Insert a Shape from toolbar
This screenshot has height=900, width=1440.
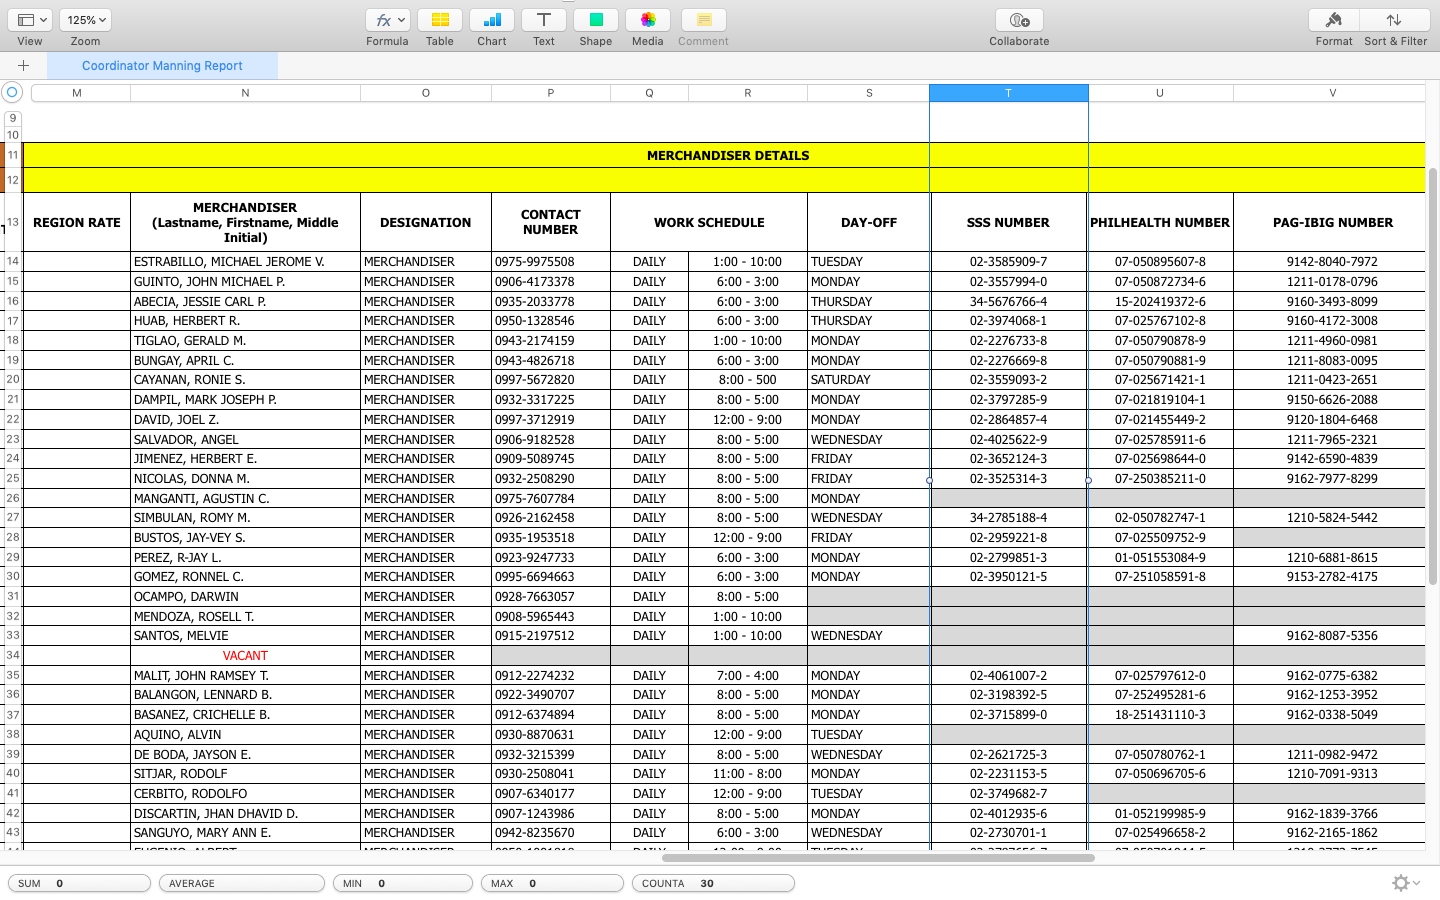[x=596, y=20]
